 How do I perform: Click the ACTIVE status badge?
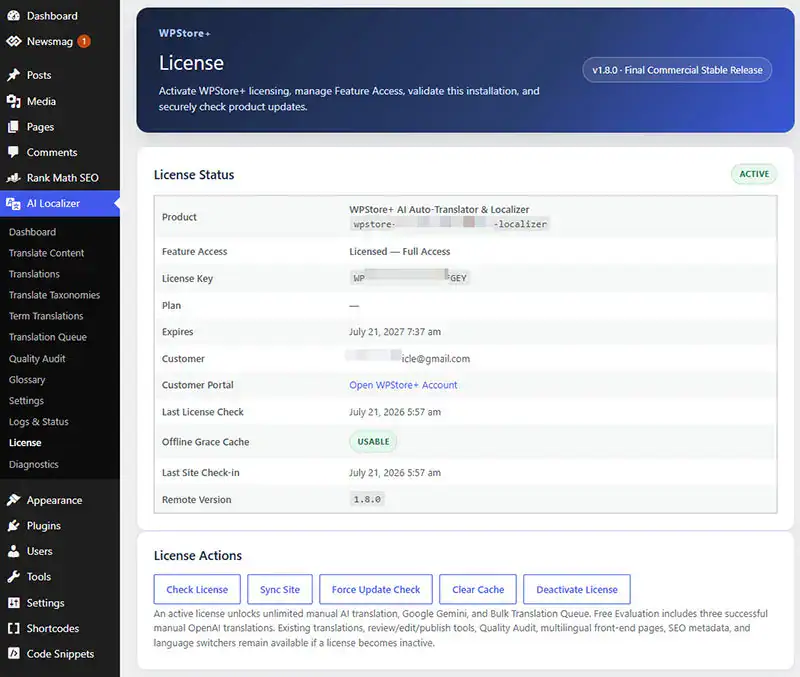pyautogui.click(x=754, y=174)
